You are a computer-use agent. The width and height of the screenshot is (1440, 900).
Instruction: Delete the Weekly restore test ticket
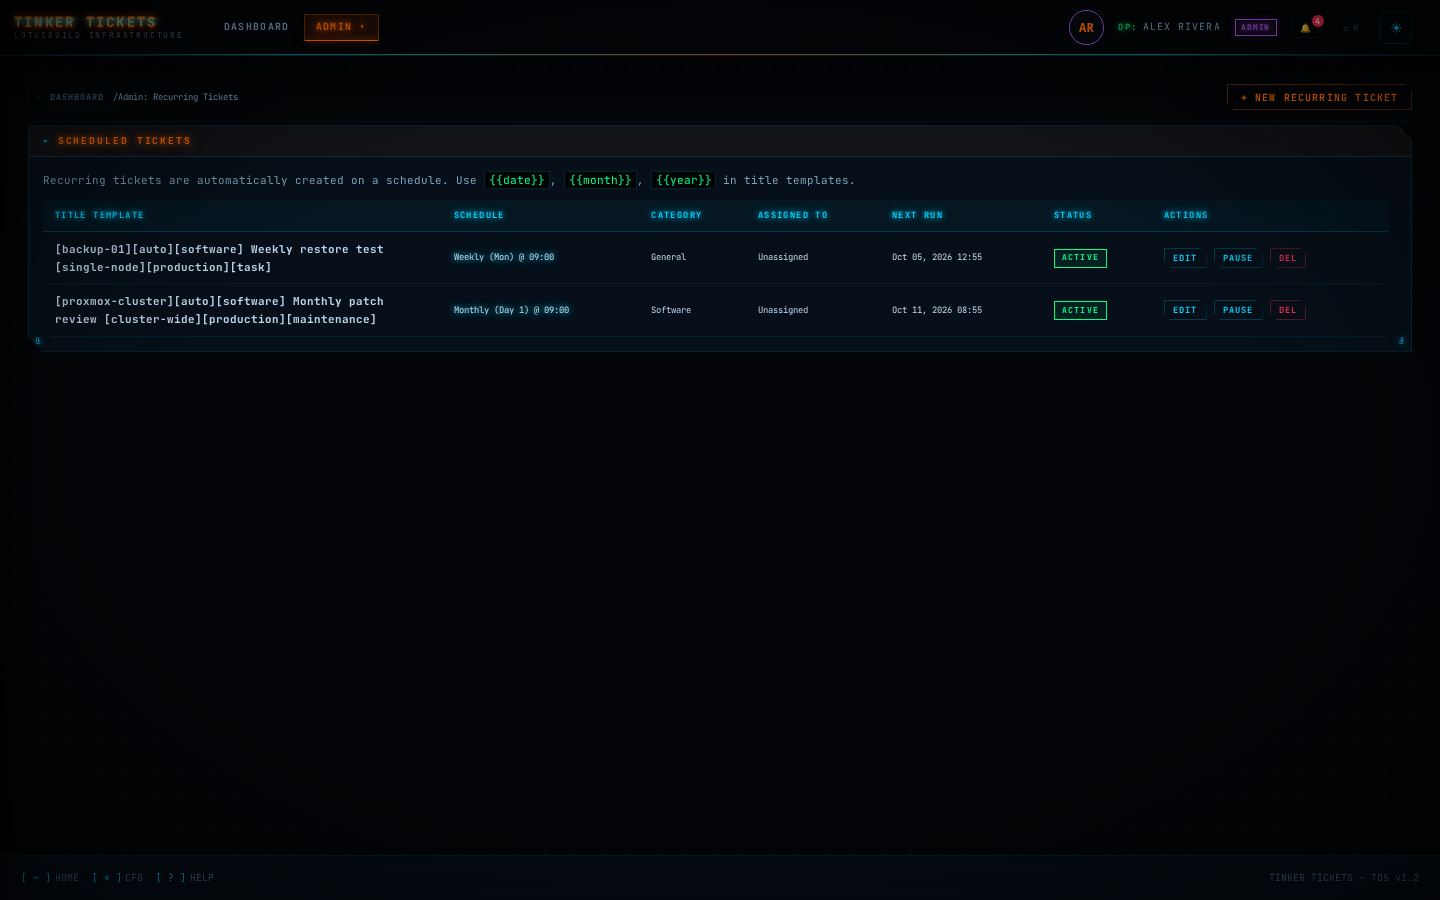point(1288,258)
